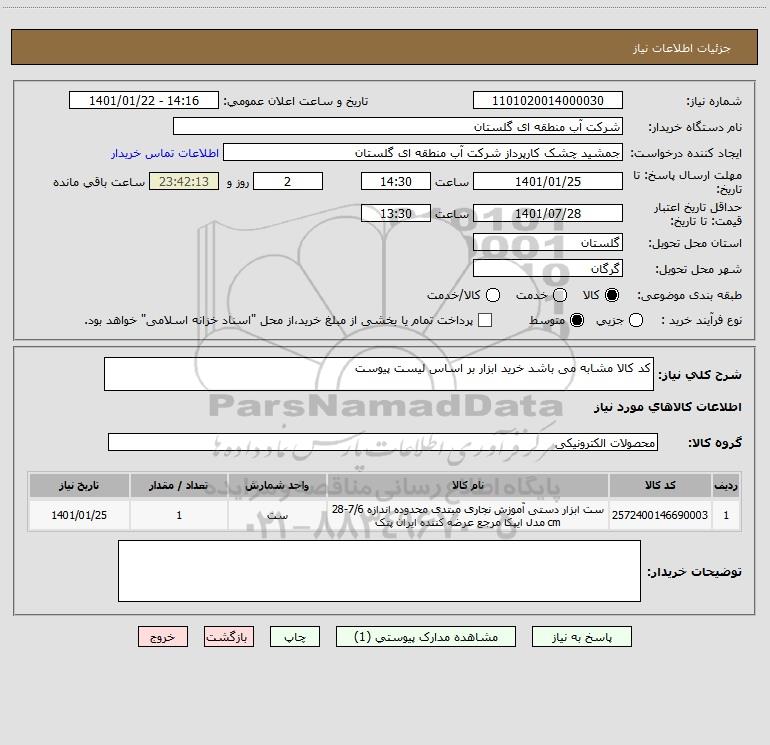The height and width of the screenshot is (745, 770).
Task: Click the announcement date field 1401/01/22 - 14:16
Action: [144, 101]
